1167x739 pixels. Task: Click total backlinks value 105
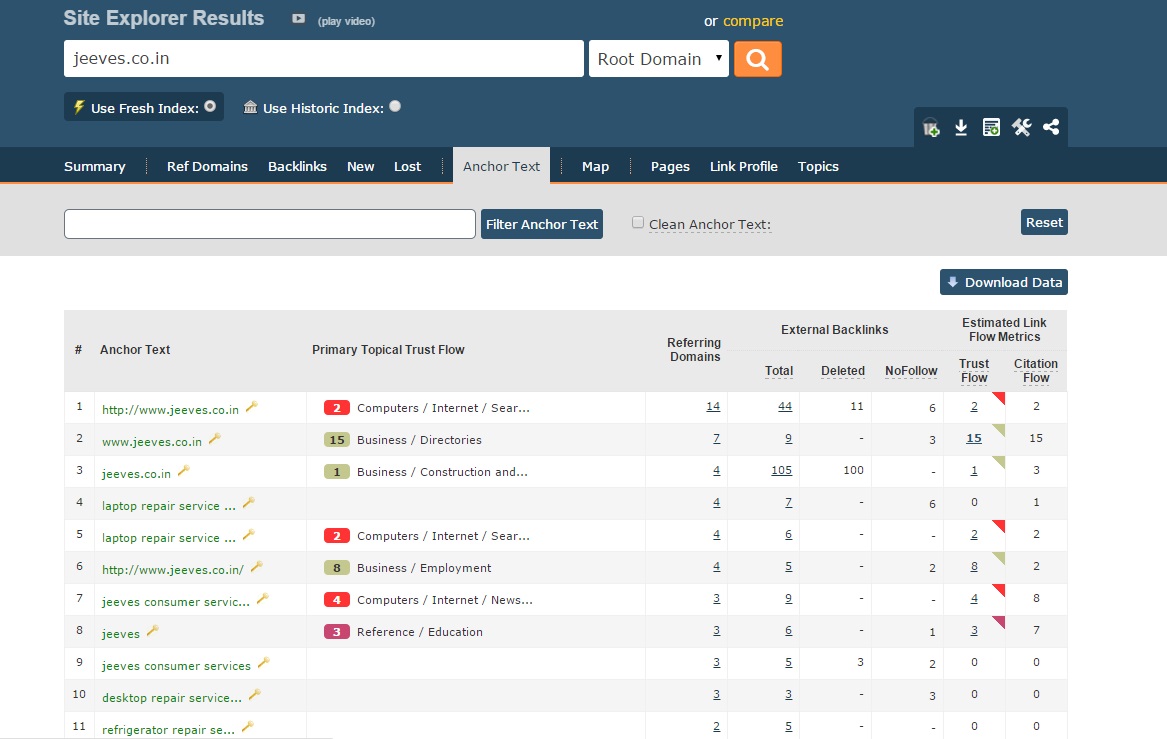pos(781,470)
